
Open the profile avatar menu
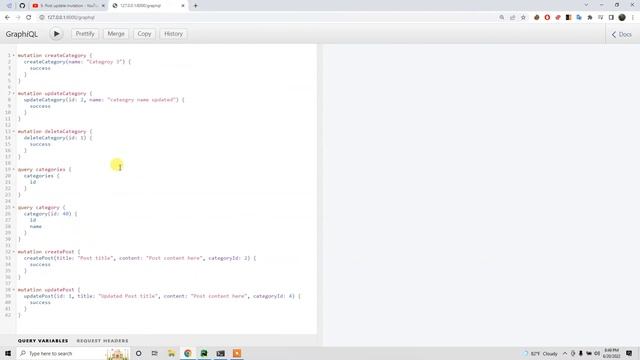[622, 18]
